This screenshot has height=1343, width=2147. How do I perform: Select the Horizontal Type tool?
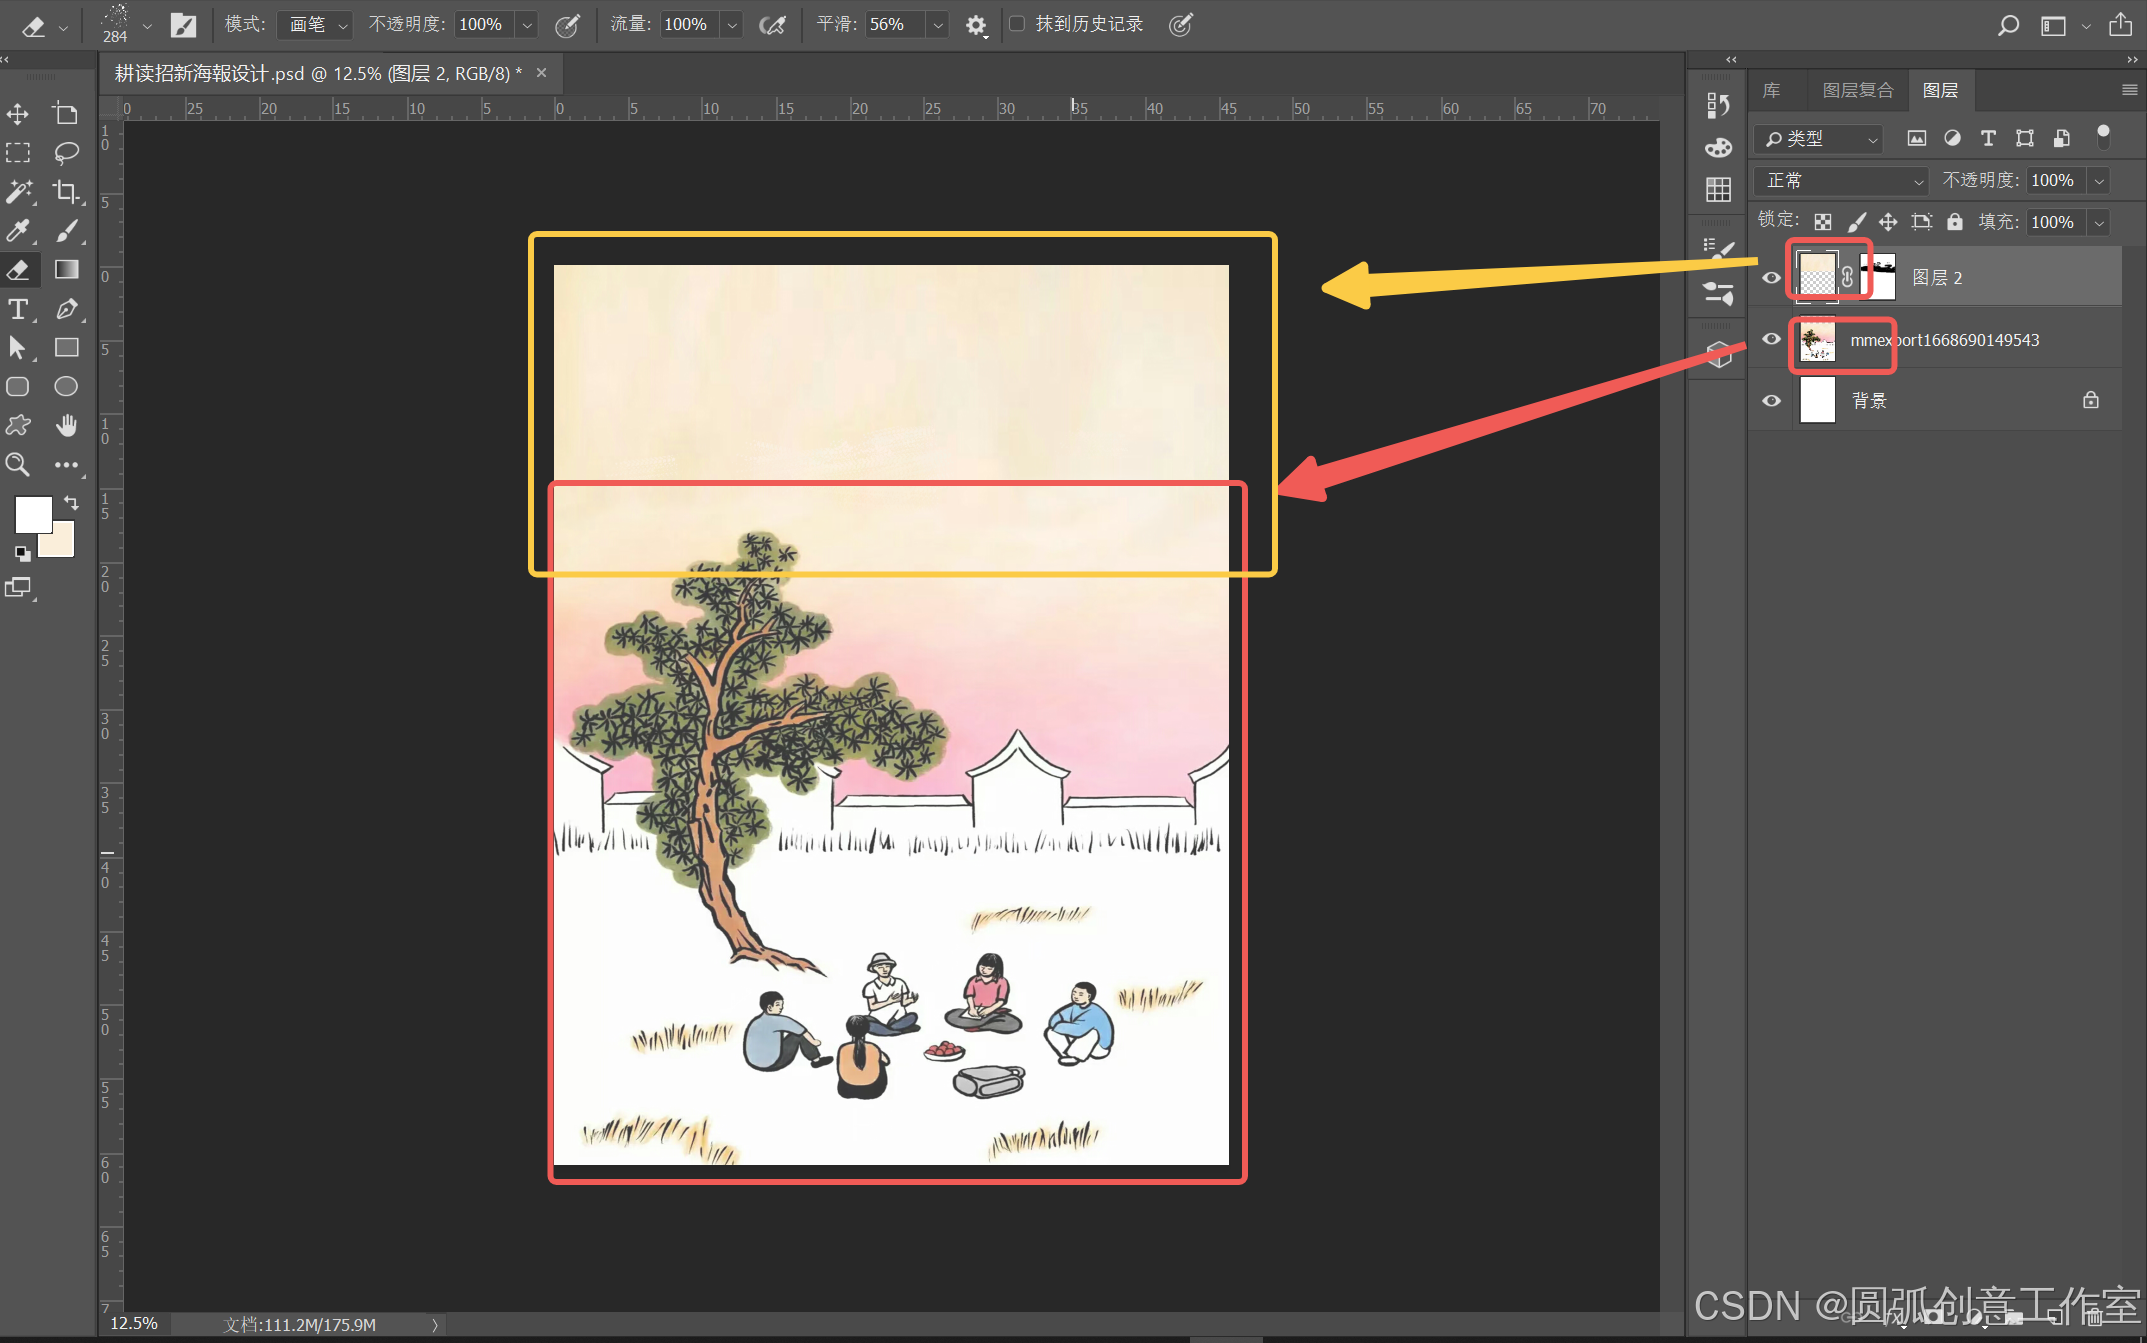click(18, 309)
